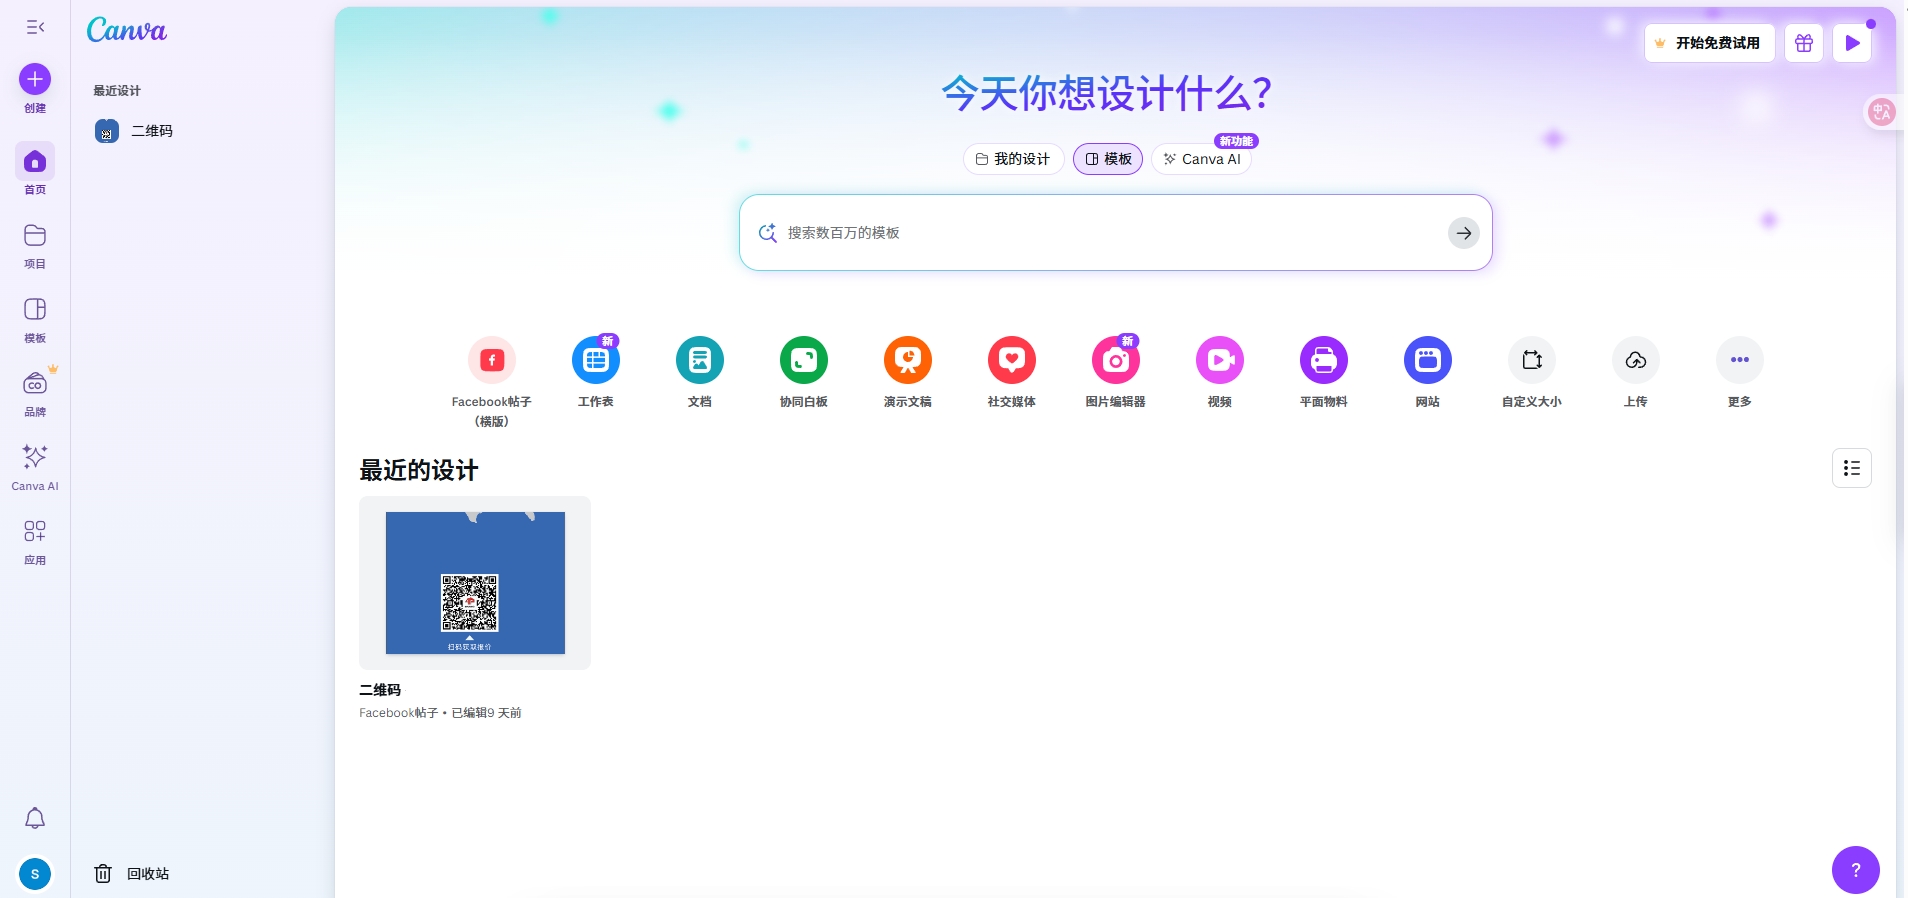Switch recent designs to list view
The image size is (1908, 898).
click(x=1852, y=468)
